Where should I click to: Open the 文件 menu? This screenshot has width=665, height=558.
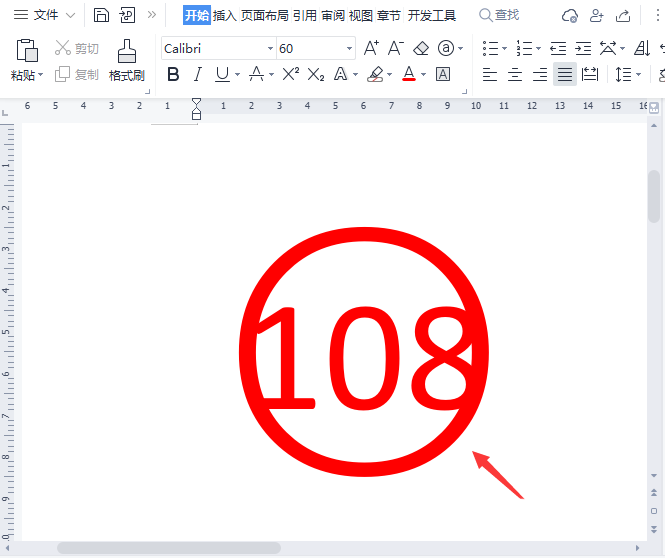[x=46, y=15]
